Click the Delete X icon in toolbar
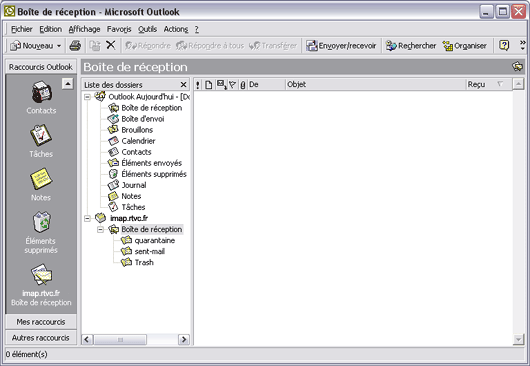530x366 pixels. [x=111, y=45]
